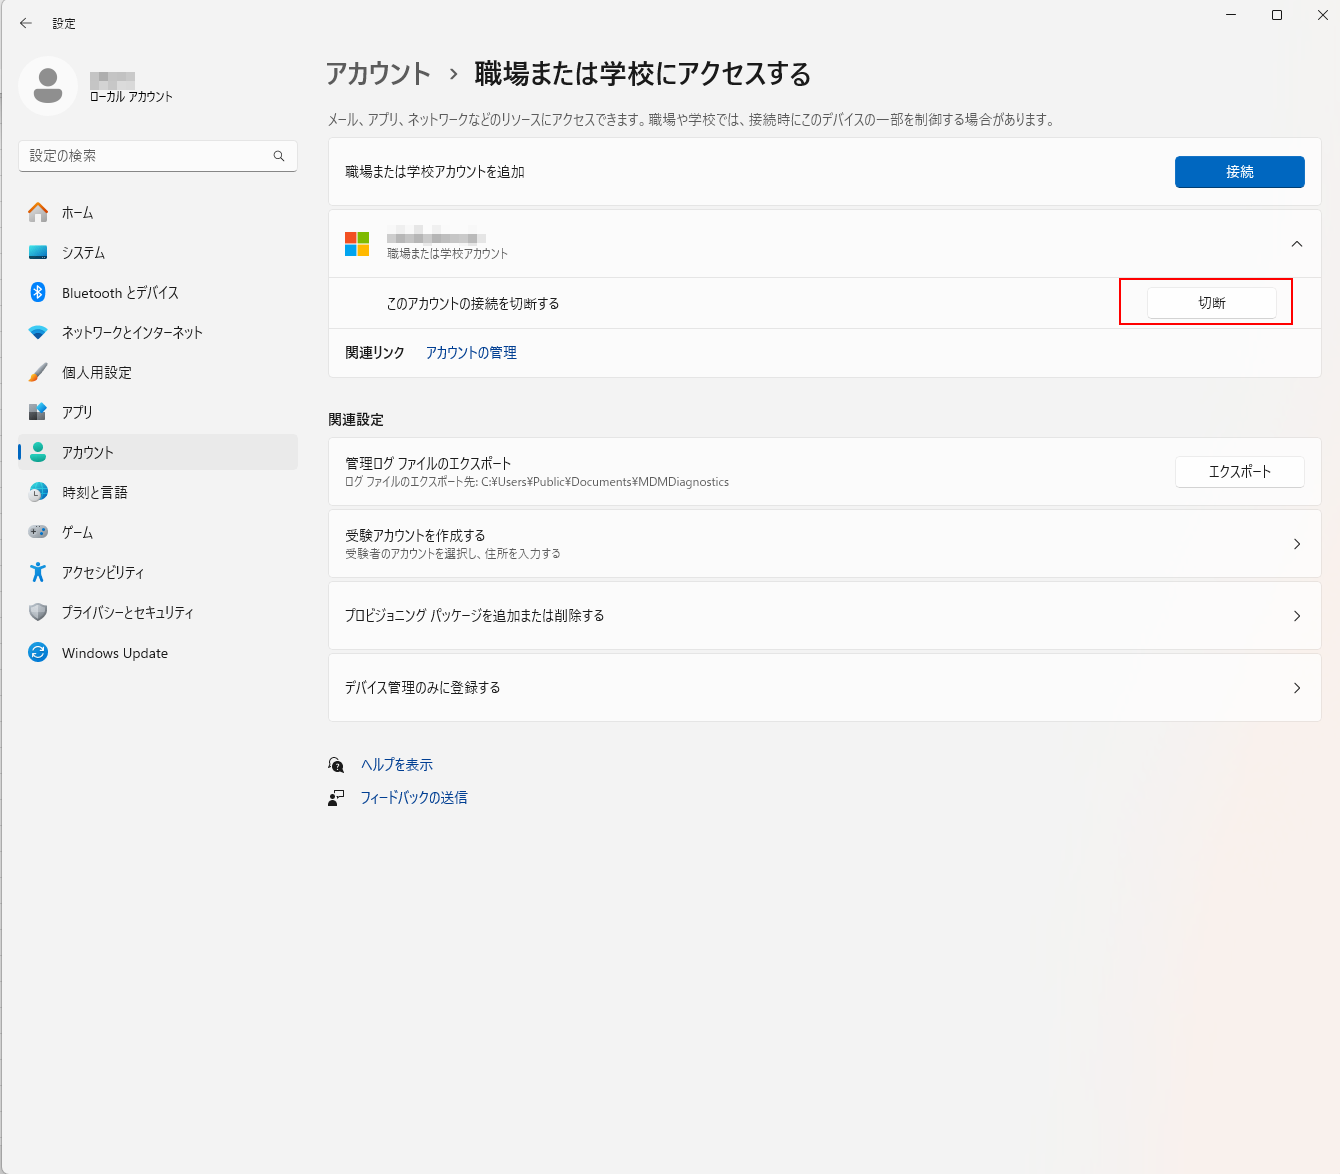Select プライバシーとセキュリティ menu item
The width and height of the screenshot is (1340, 1174).
point(127,613)
